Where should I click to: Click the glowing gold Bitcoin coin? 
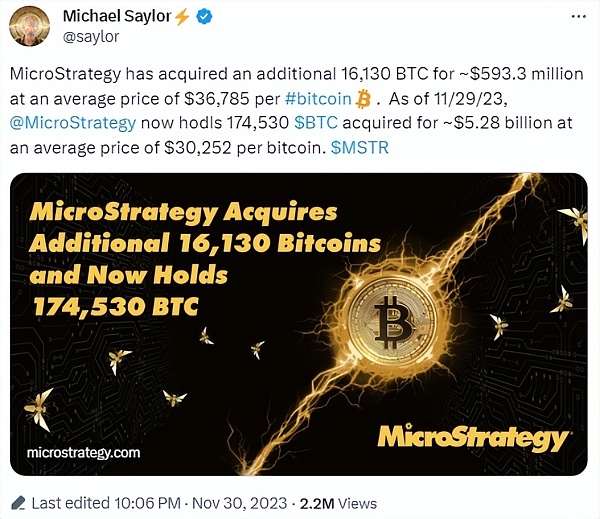pos(390,320)
